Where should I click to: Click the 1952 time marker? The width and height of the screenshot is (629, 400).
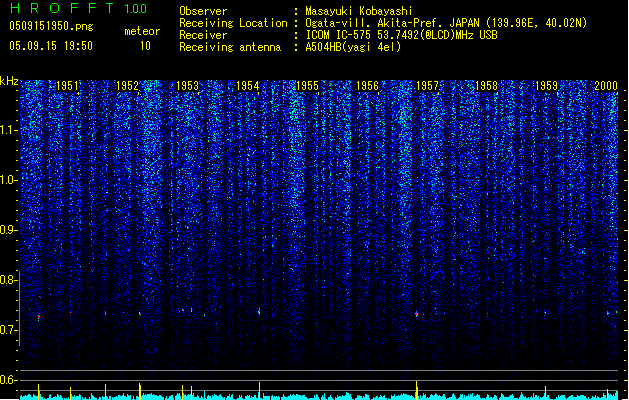tap(127, 86)
